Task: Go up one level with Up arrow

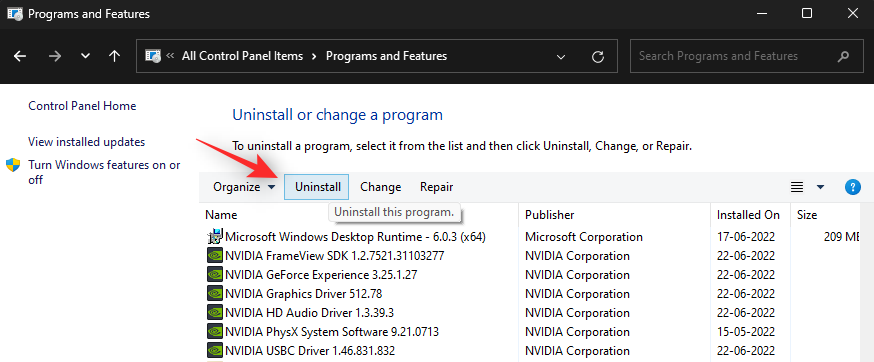Action: tap(115, 56)
